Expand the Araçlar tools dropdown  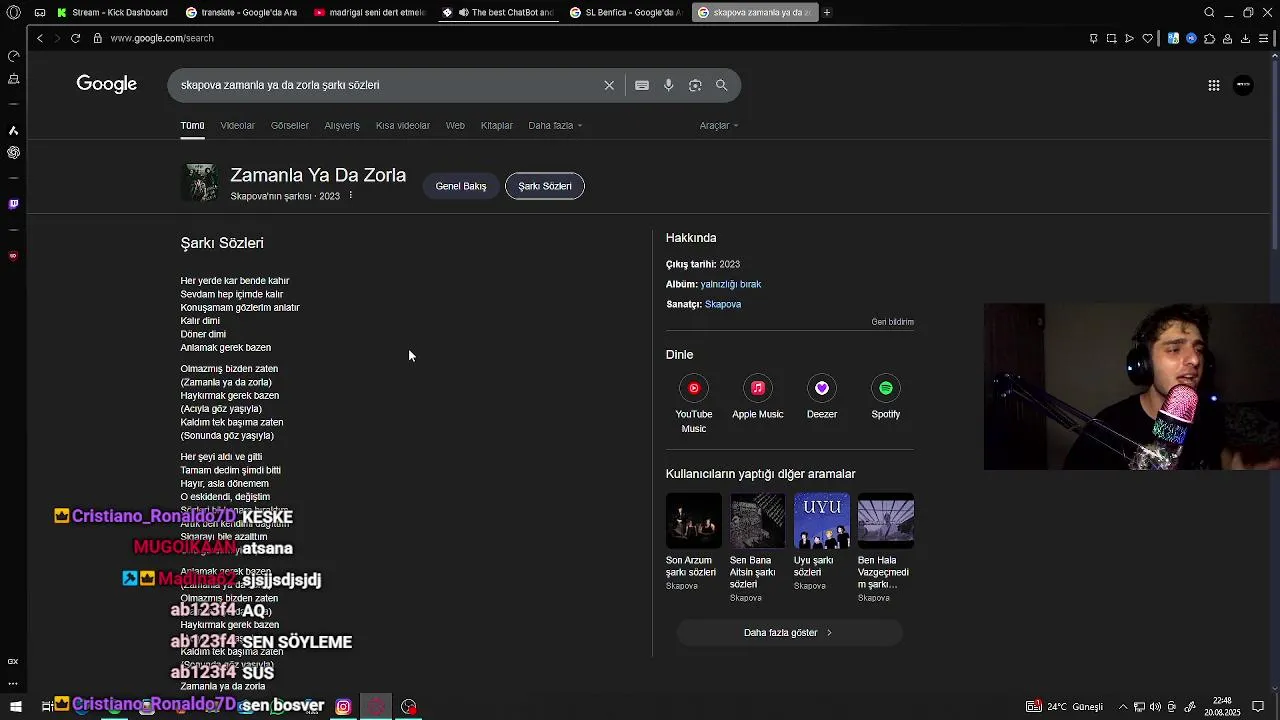click(719, 125)
